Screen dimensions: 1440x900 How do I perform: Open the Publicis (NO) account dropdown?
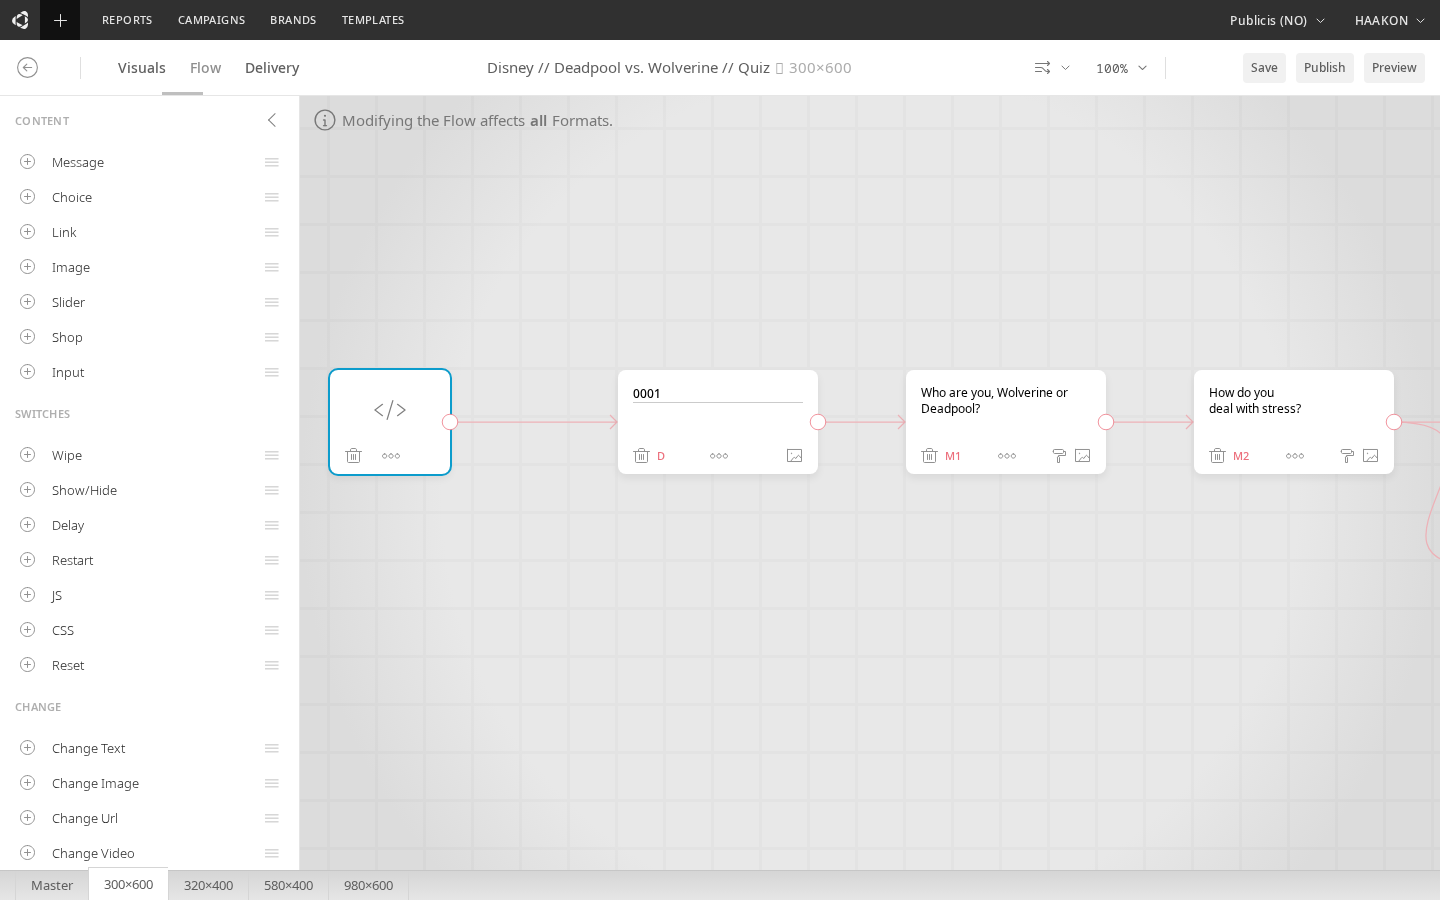[1277, 20]
